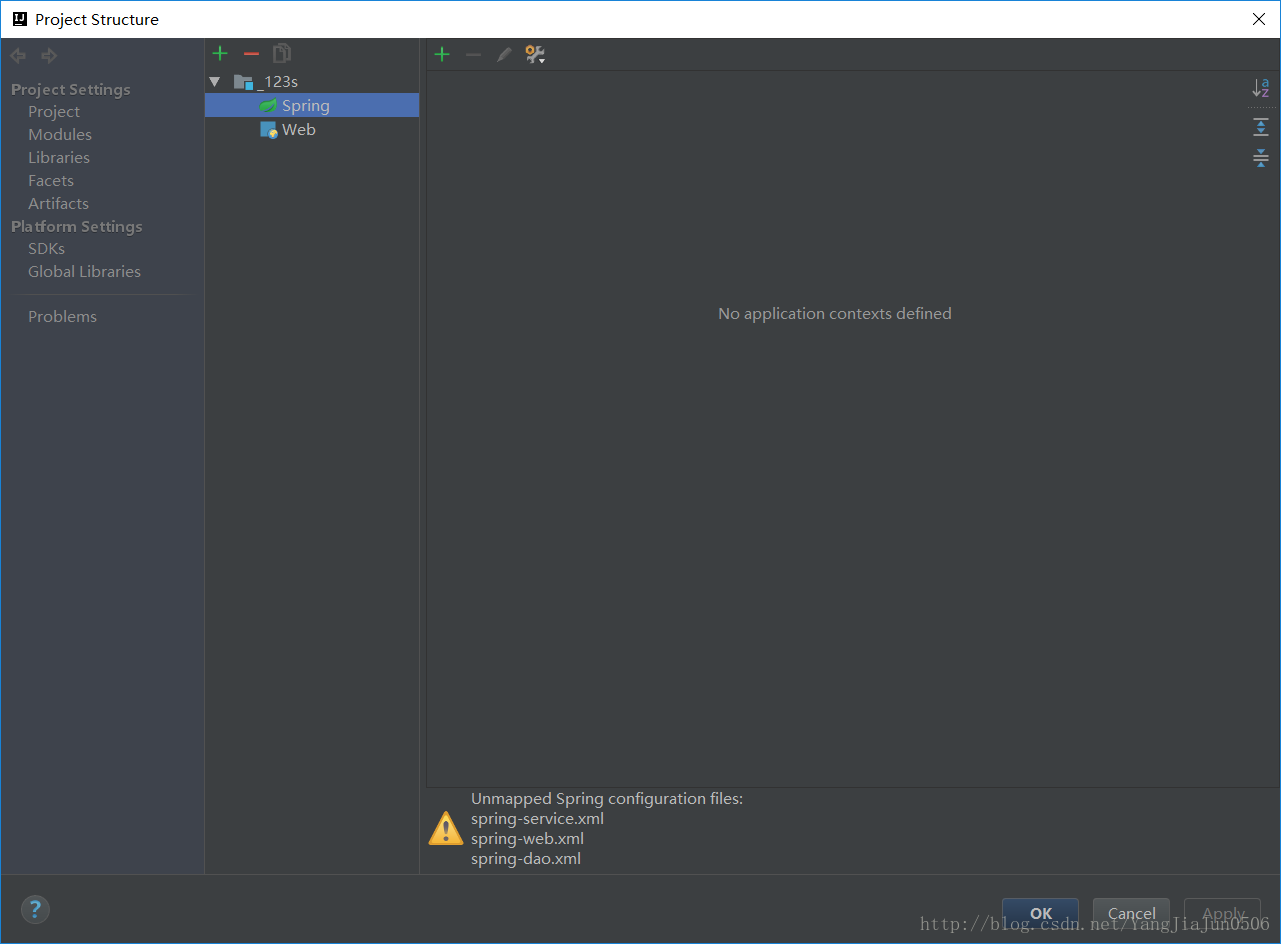The width and height of the screenshot is (1281, 944).
Task: Click the 'Platform Settings' section header
Action: [x=77, y=226]
